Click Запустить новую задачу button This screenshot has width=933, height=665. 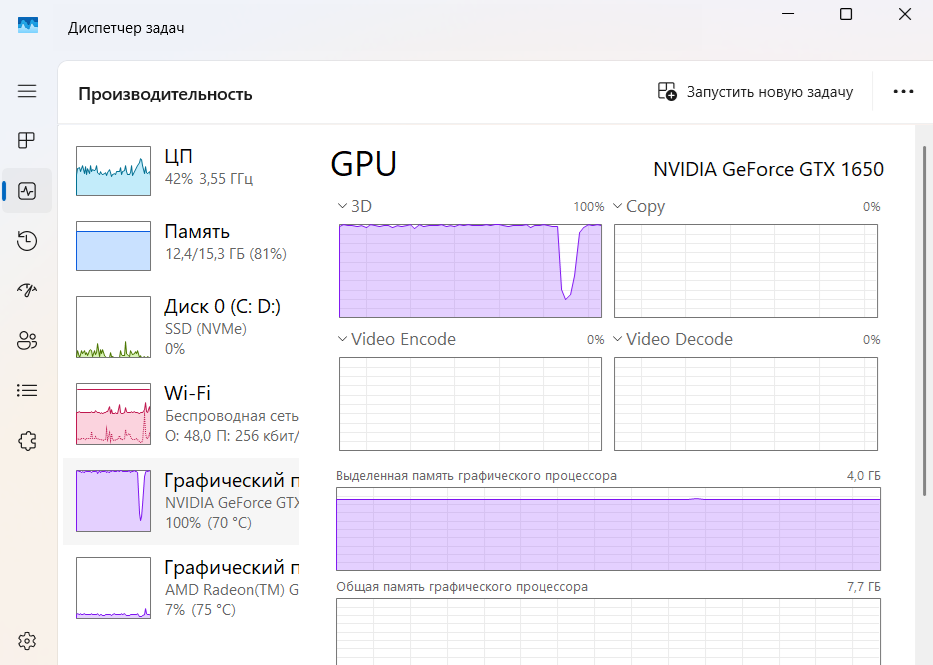756,92
